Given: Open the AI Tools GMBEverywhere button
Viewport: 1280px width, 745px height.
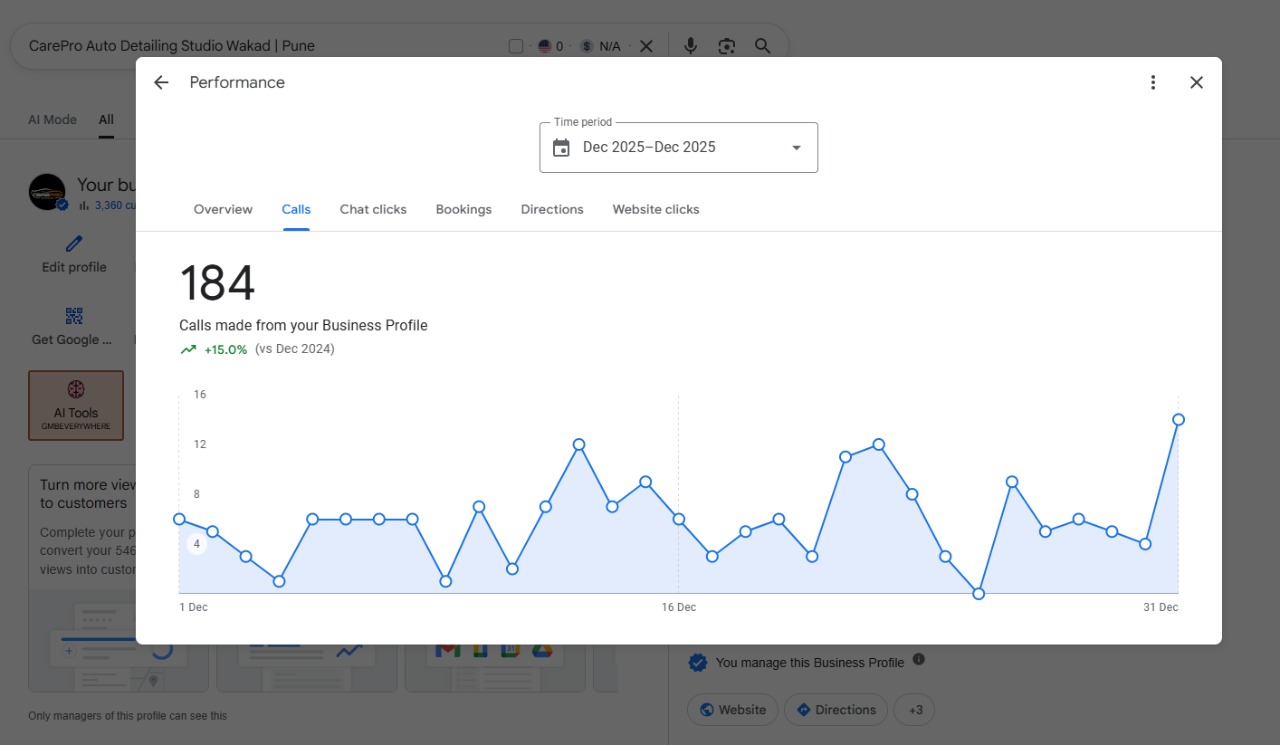Looking at the screenshot, I should 76,406.
